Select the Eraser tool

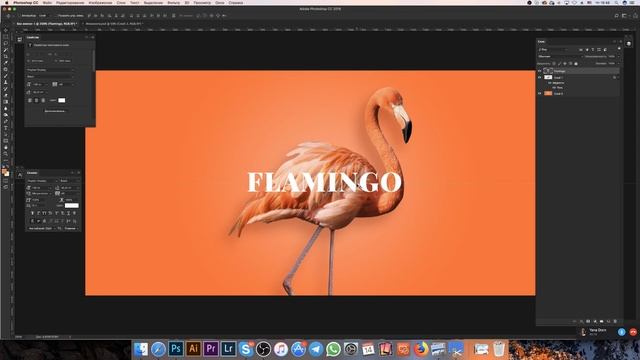pos(6,95)
